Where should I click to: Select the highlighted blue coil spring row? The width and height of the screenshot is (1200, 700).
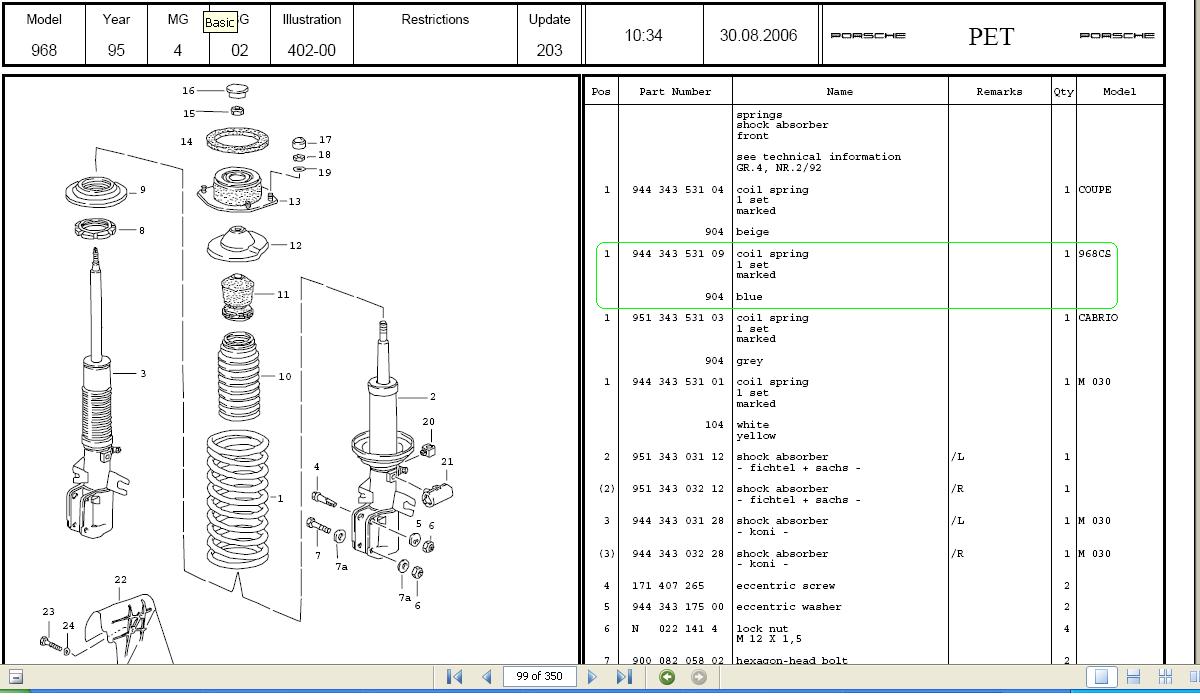(857, 275)
